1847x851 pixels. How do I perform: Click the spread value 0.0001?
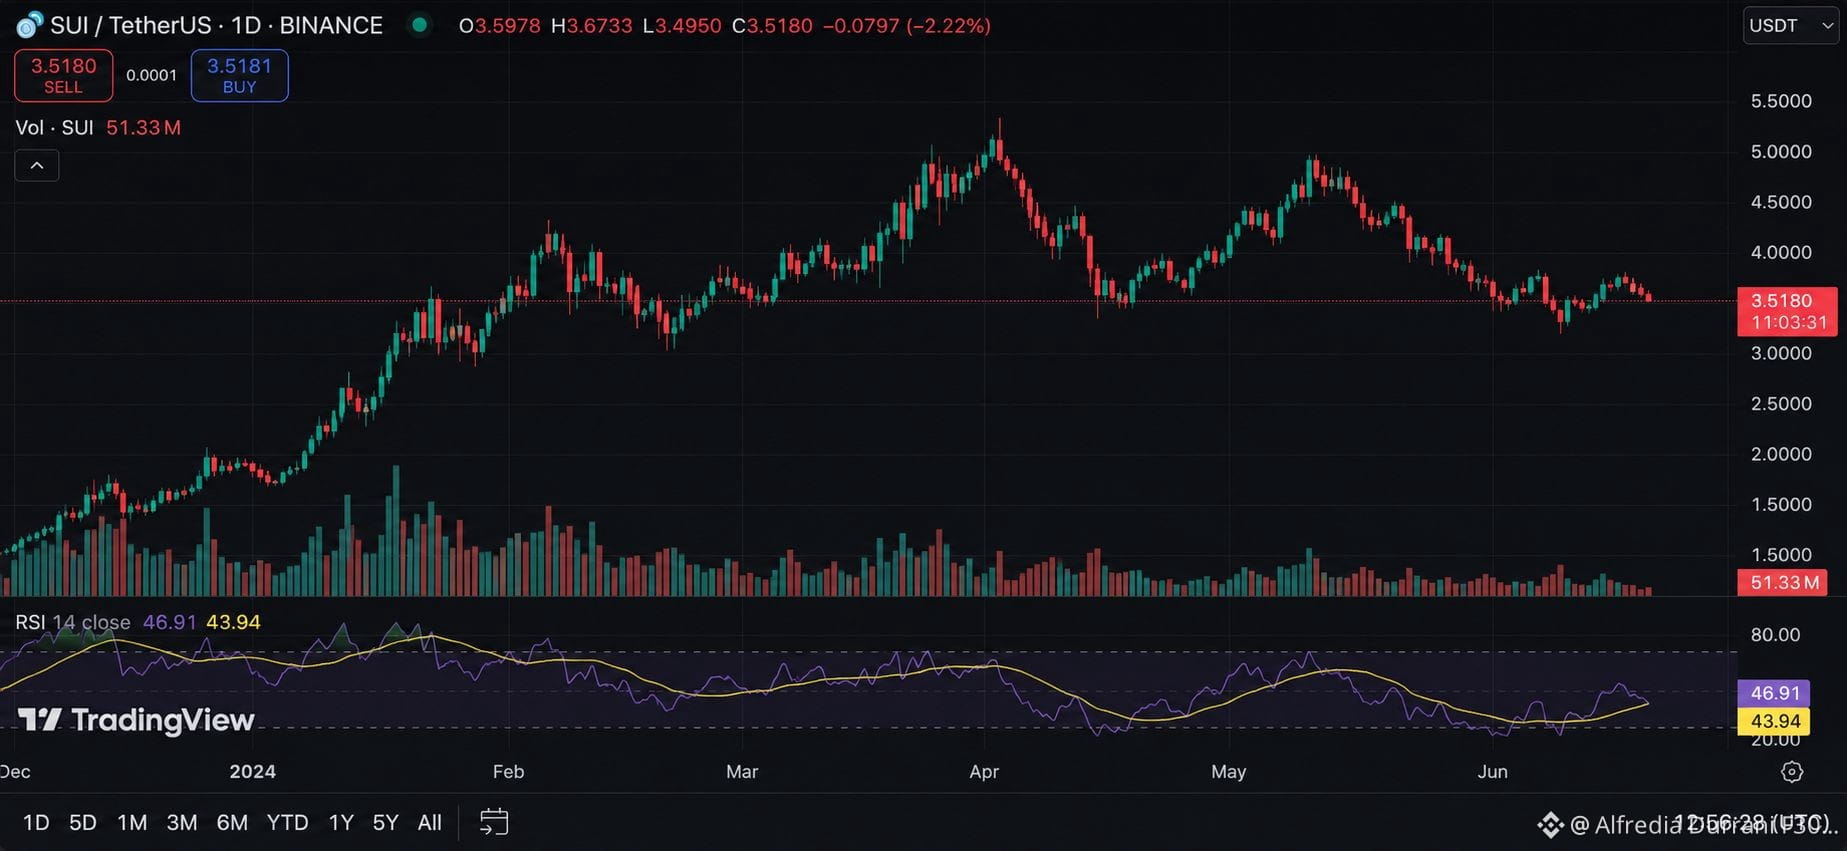pos(151,75)
